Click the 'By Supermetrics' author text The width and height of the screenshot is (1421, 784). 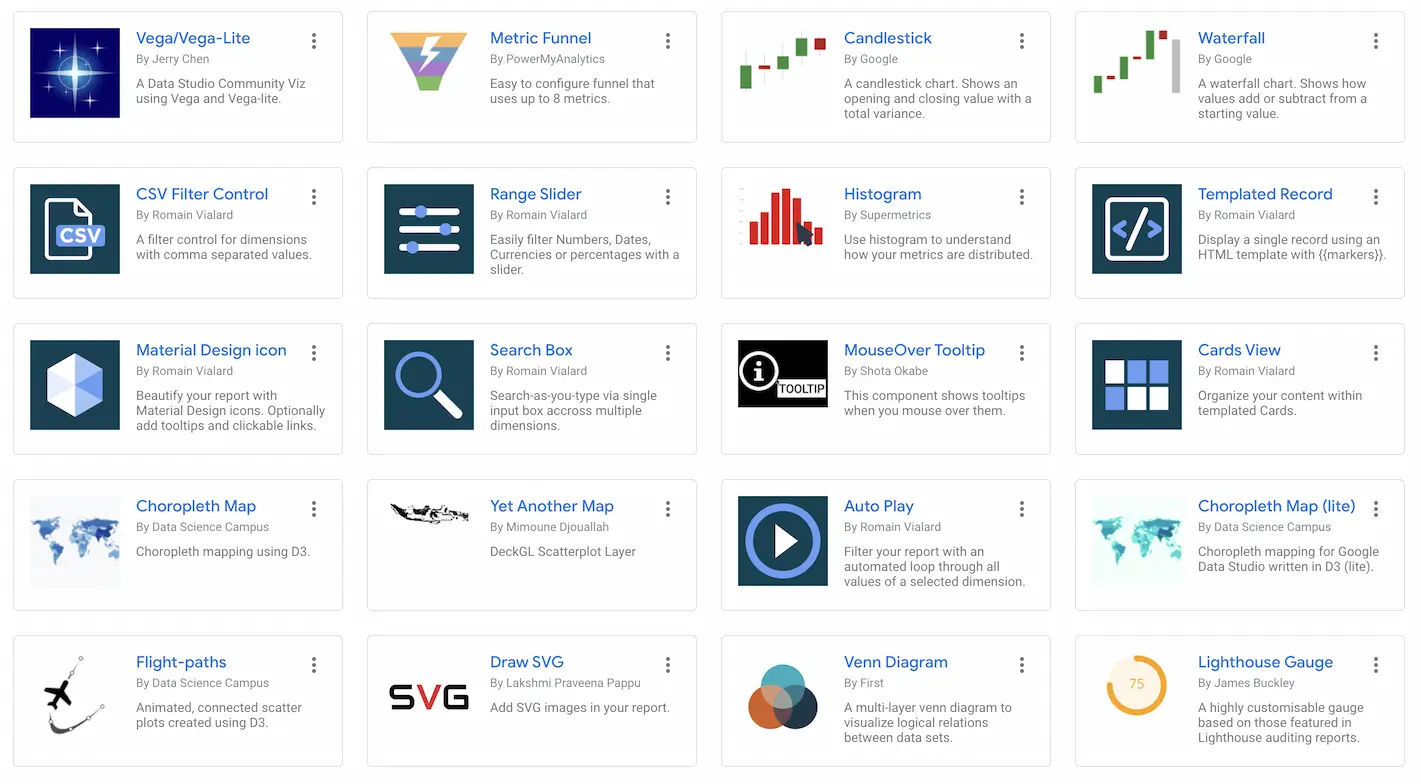(887, 215)
